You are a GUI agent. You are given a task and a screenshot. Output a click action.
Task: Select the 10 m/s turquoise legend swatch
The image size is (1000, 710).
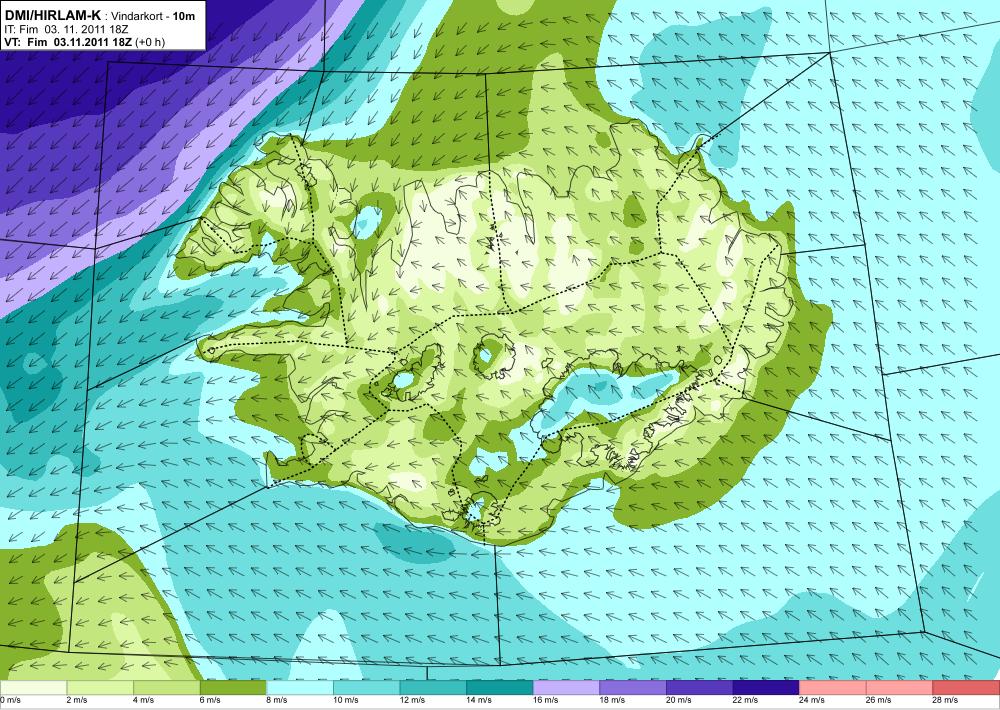click(x=366, y=688)
